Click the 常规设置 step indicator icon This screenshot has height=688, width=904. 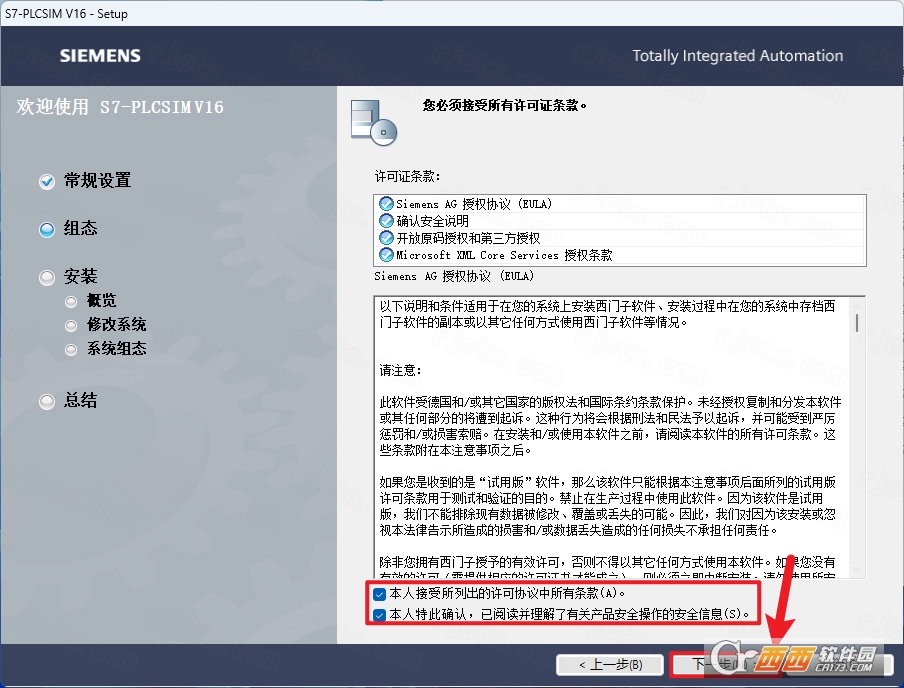(x=47, y=182)
